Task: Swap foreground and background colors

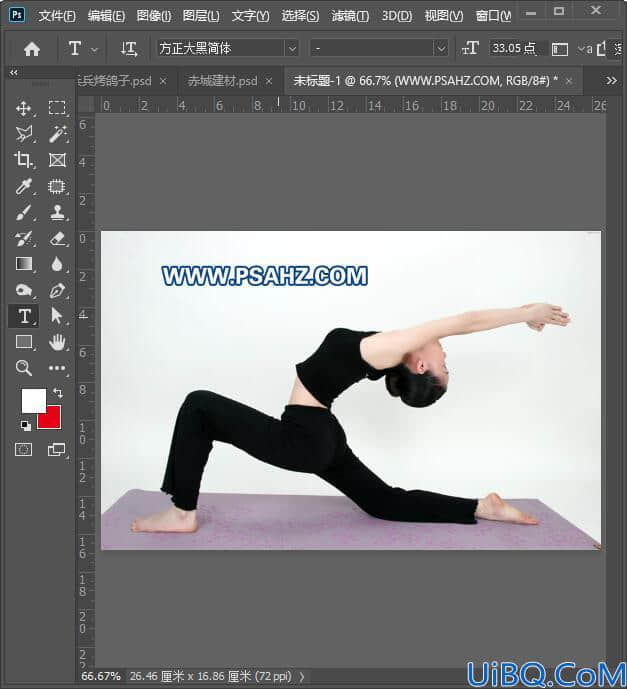Action: tap(58, 392)
